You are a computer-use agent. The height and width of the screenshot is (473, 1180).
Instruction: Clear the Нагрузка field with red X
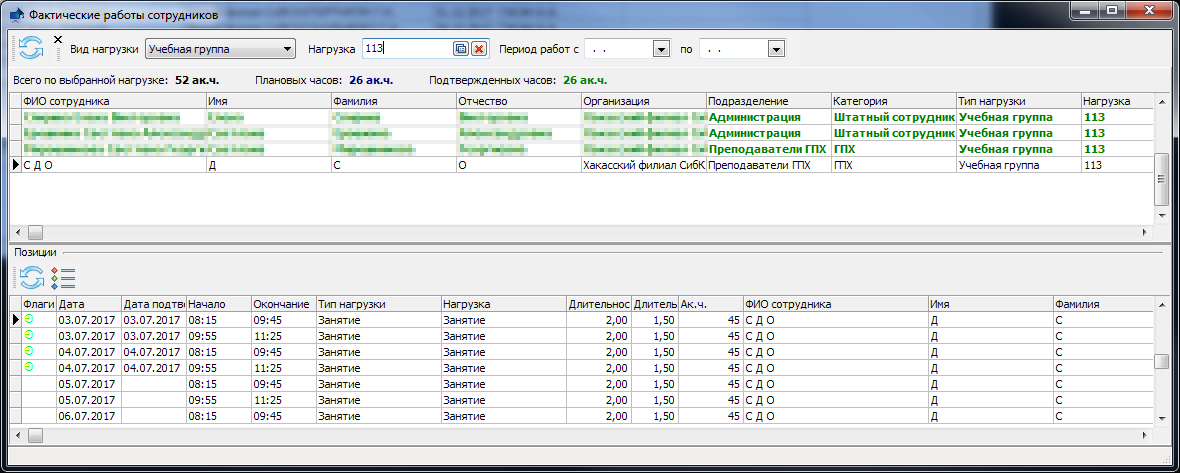pos(479,48)
